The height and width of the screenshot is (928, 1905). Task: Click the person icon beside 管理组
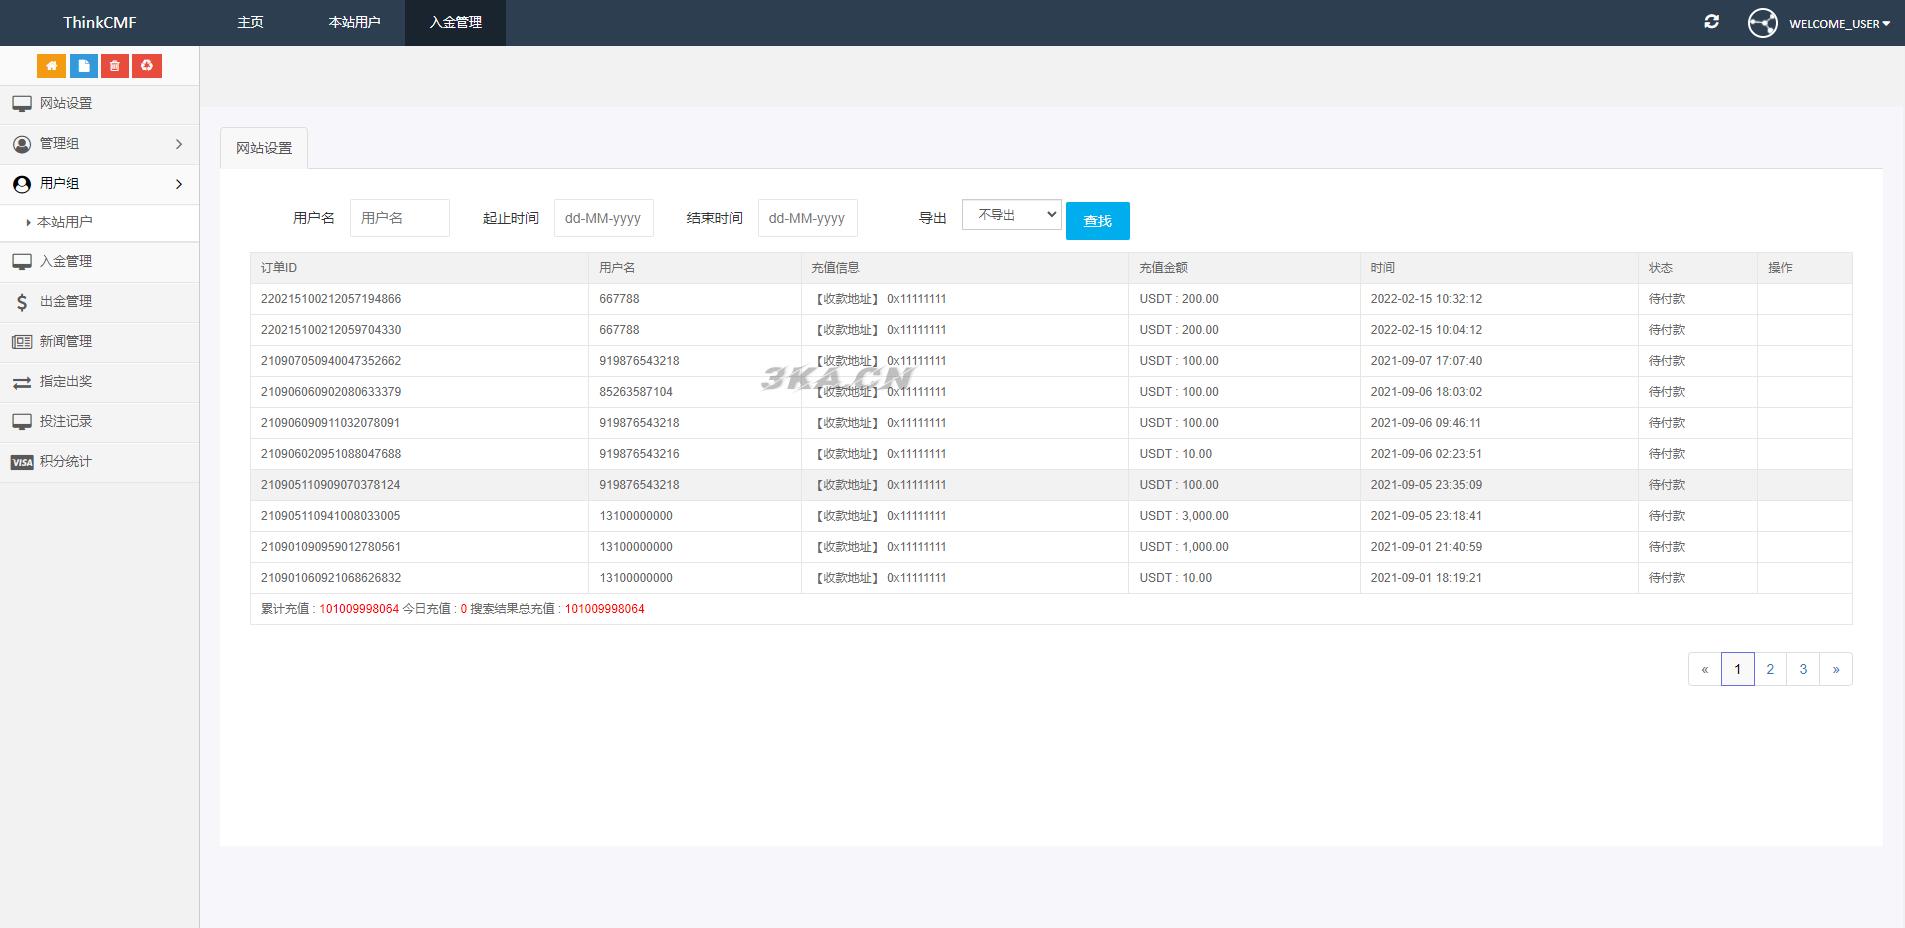point(22,144)
